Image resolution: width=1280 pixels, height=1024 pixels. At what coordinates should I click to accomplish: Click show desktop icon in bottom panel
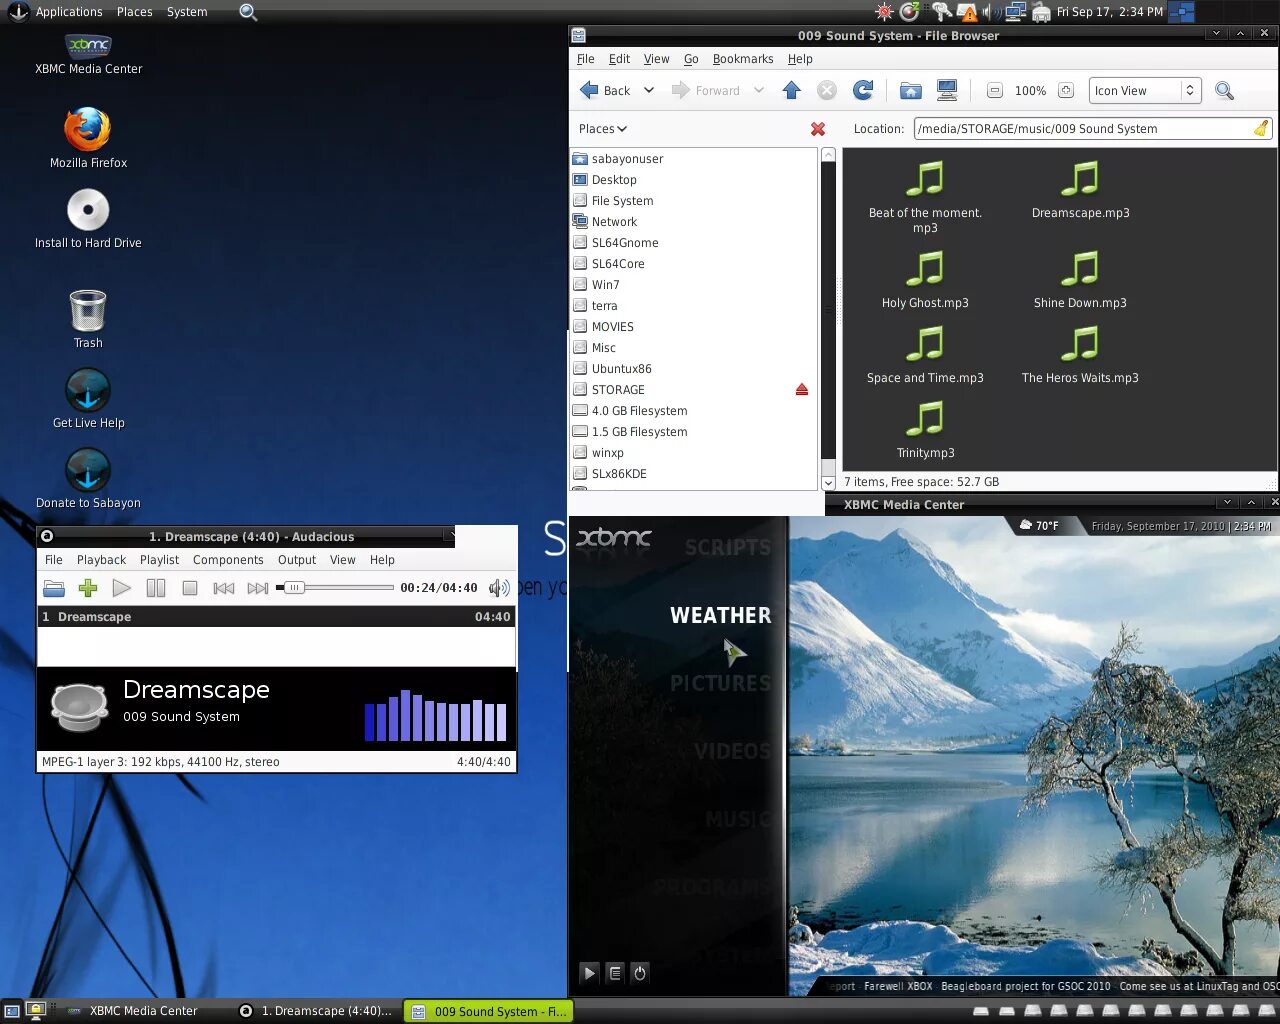tap(12, 1011)
